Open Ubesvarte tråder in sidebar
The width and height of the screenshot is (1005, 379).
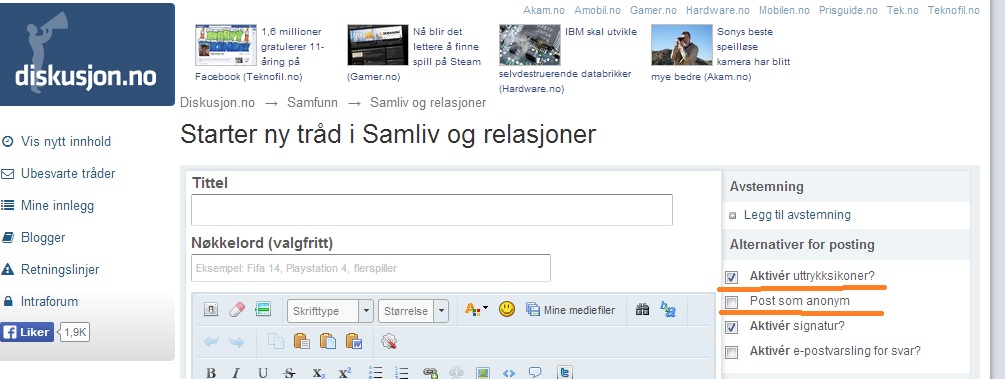pyautogui.click(x=68, y=174)
